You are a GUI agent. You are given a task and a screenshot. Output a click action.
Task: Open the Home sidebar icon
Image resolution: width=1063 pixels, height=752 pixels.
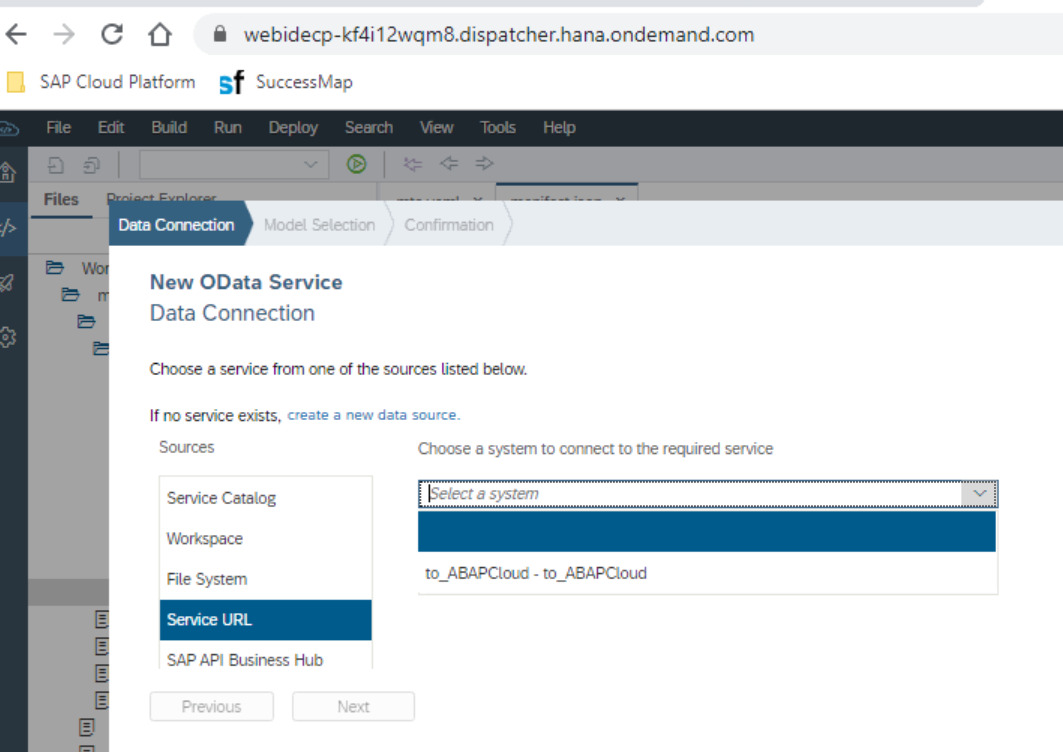click(8, 172)
